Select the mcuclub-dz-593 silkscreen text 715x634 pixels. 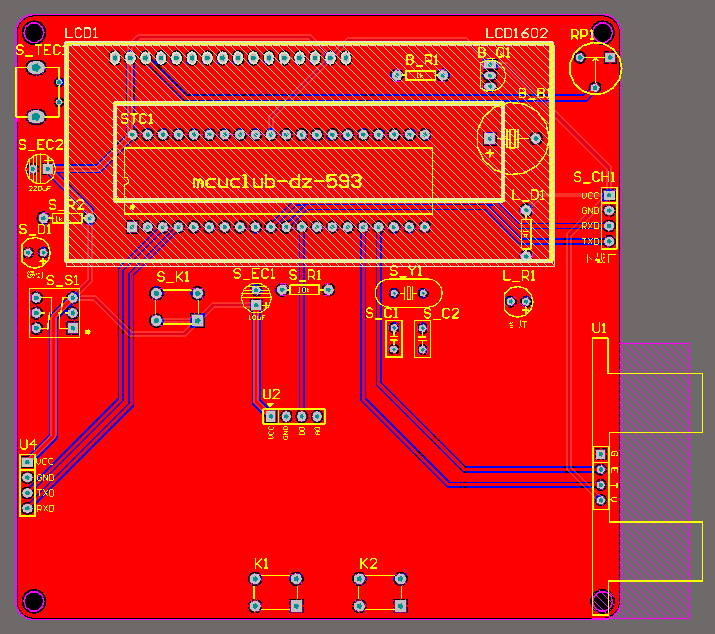click(277, 182)
